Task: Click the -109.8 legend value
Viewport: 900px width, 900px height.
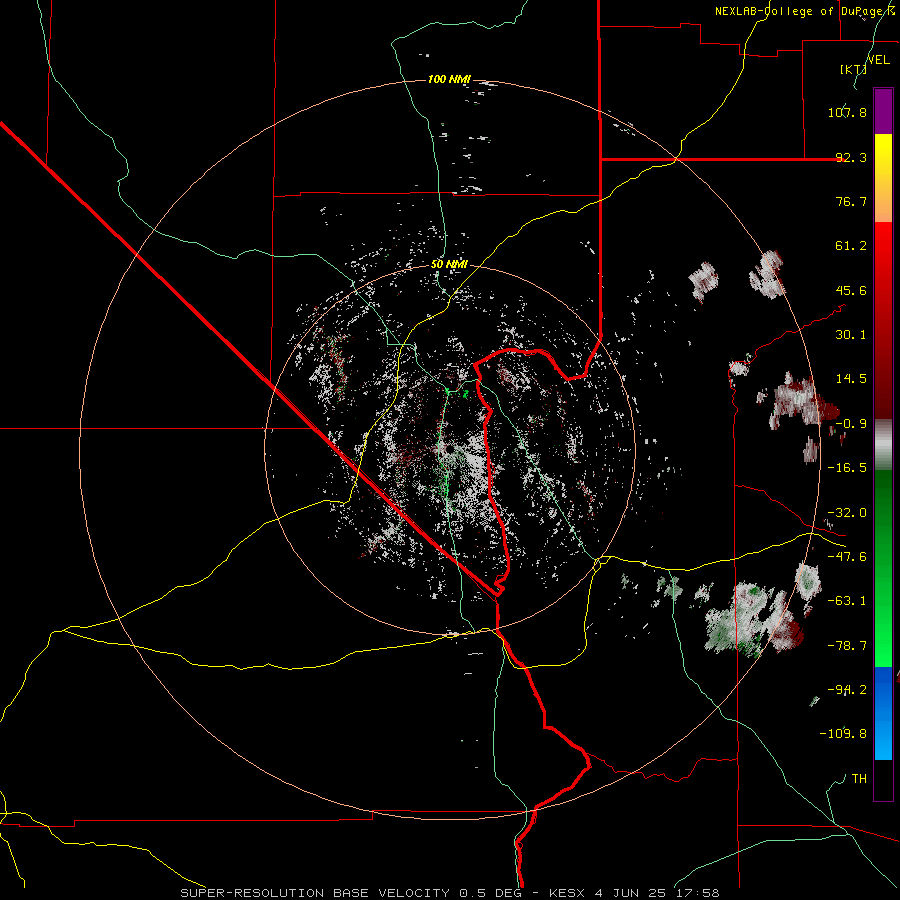Action: coord(844,734)
